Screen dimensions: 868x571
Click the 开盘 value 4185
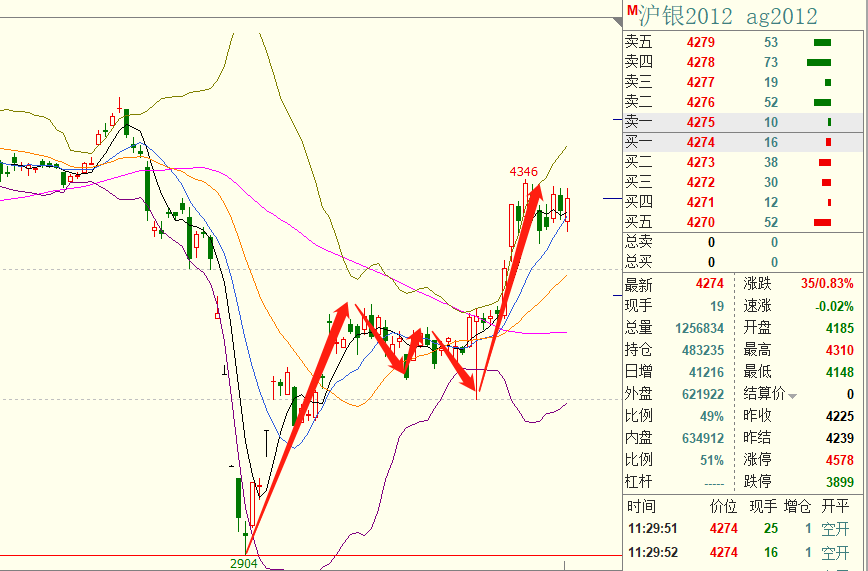(840, 328)
